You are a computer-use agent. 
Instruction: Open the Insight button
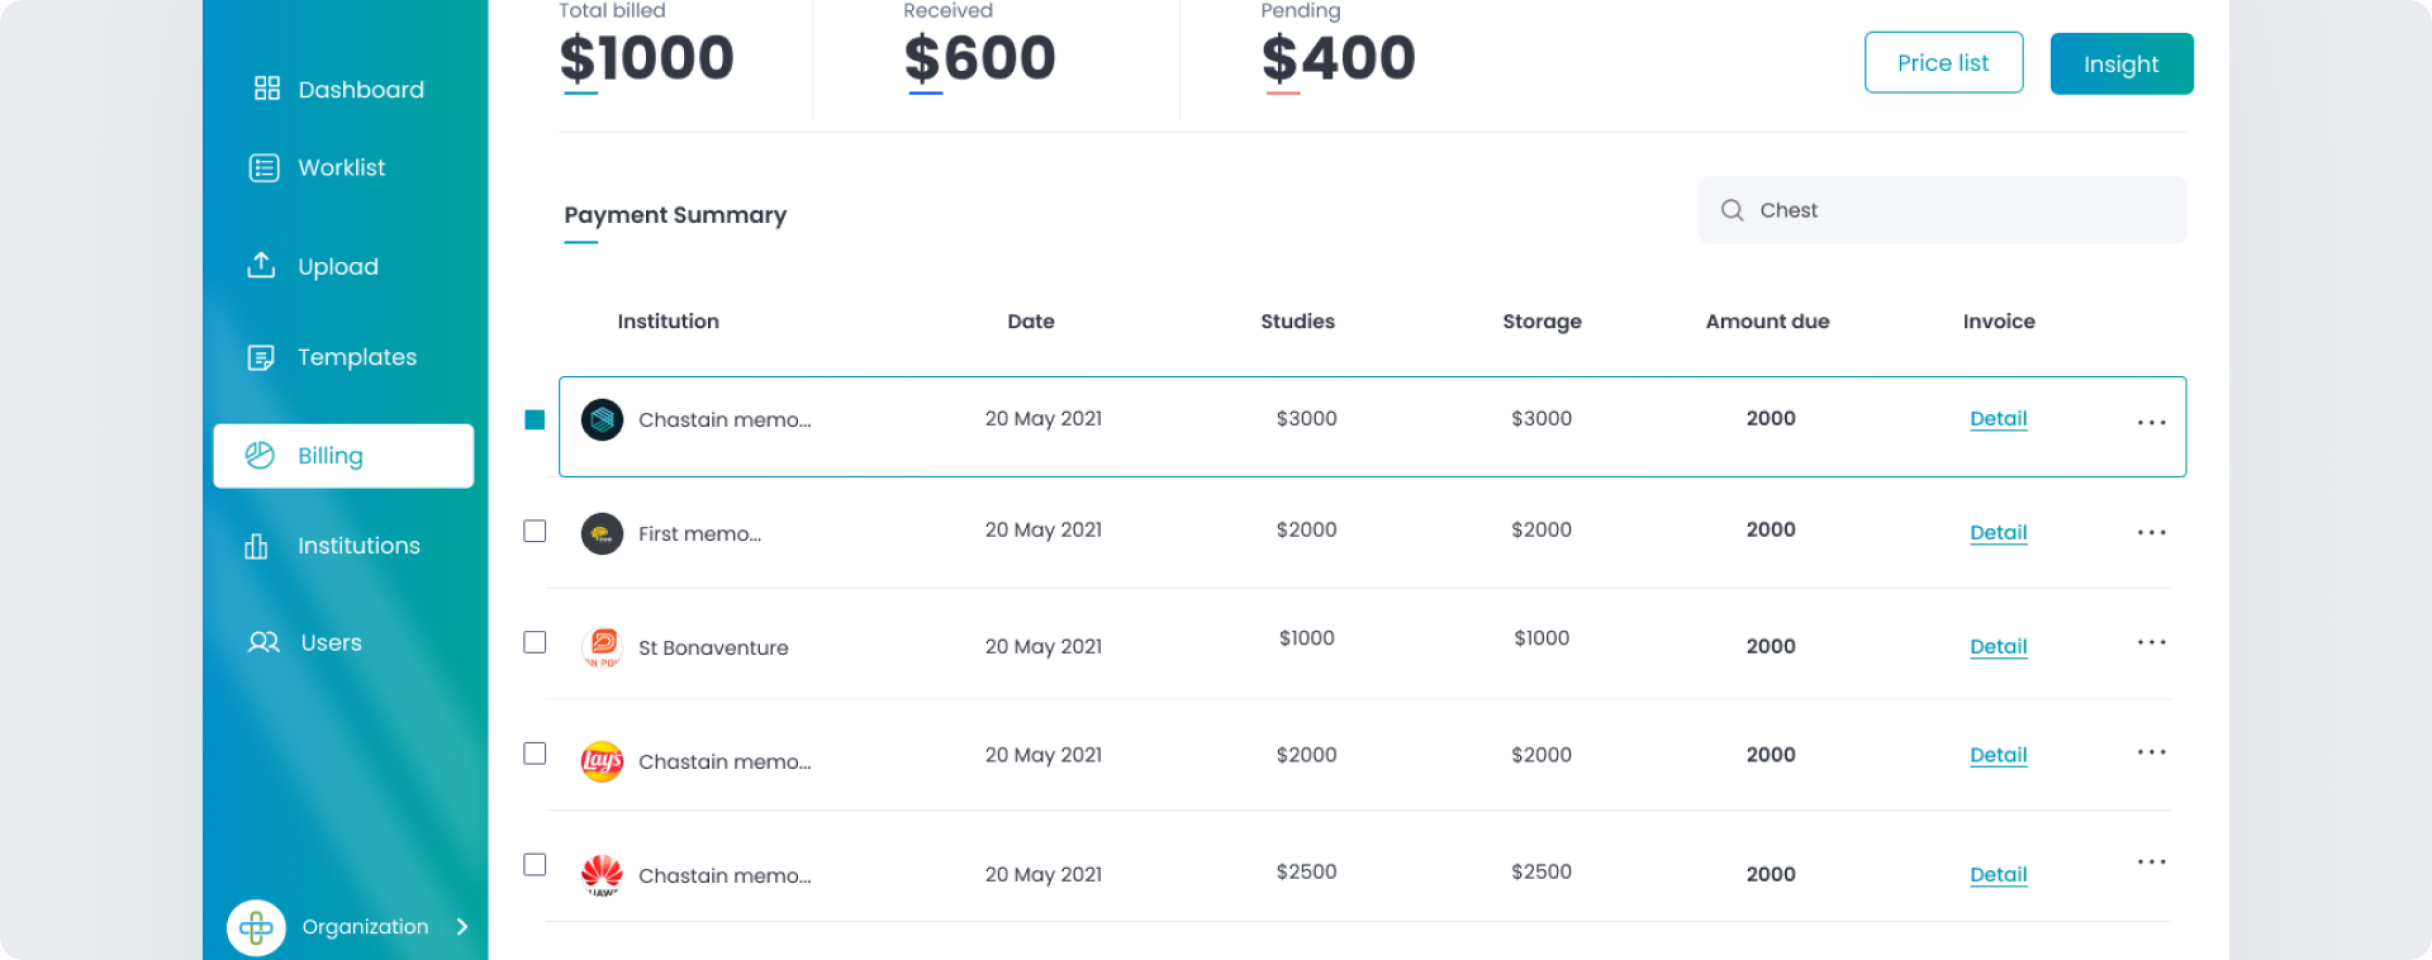pyautogui.click(x=2121, y=64)
